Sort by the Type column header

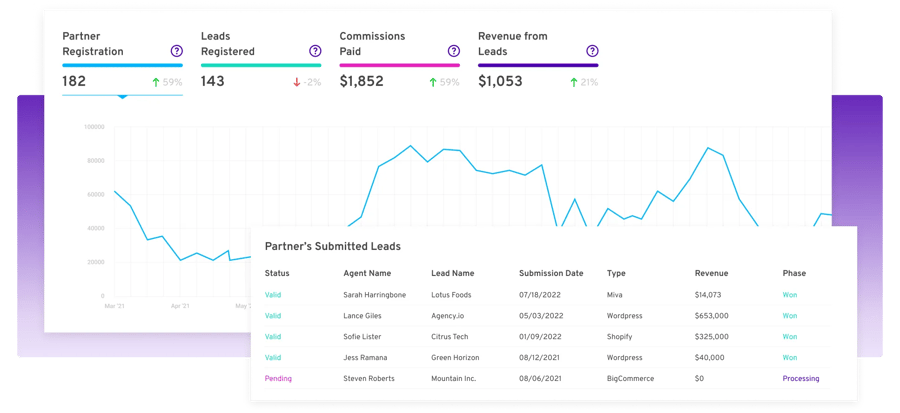click(x=616, y=274)
